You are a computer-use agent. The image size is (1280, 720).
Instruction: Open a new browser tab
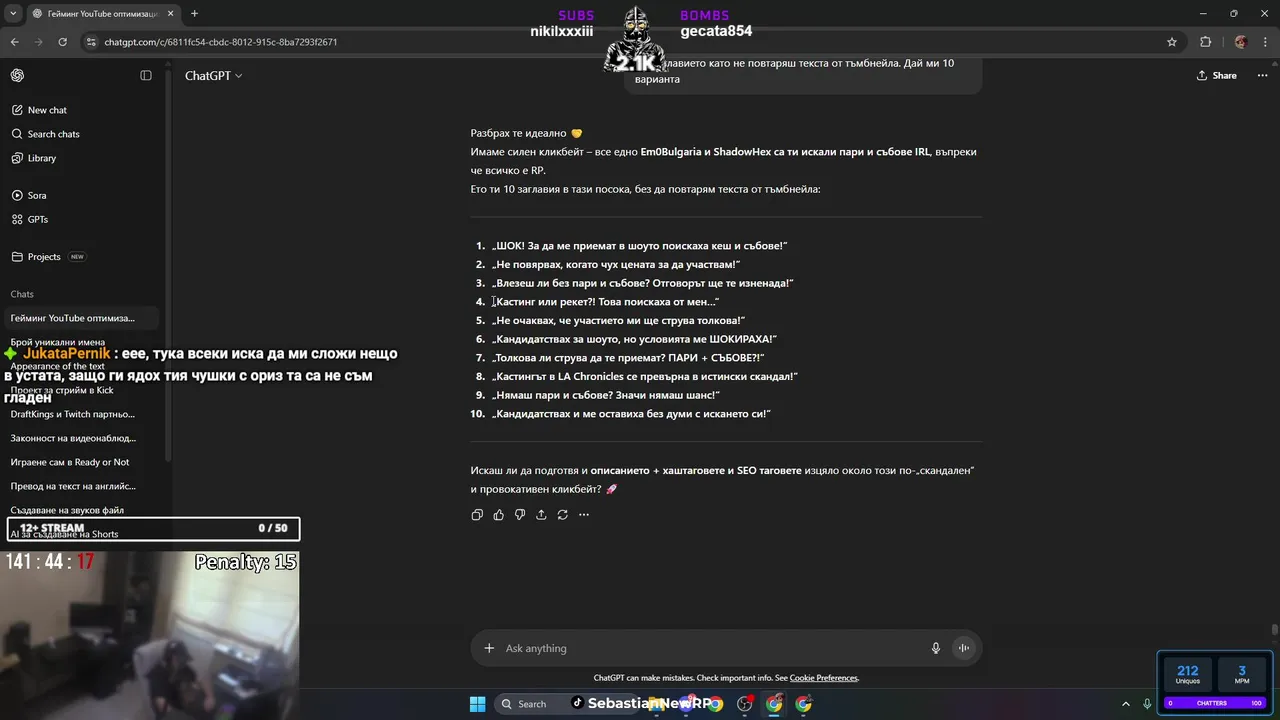[194, 13]
